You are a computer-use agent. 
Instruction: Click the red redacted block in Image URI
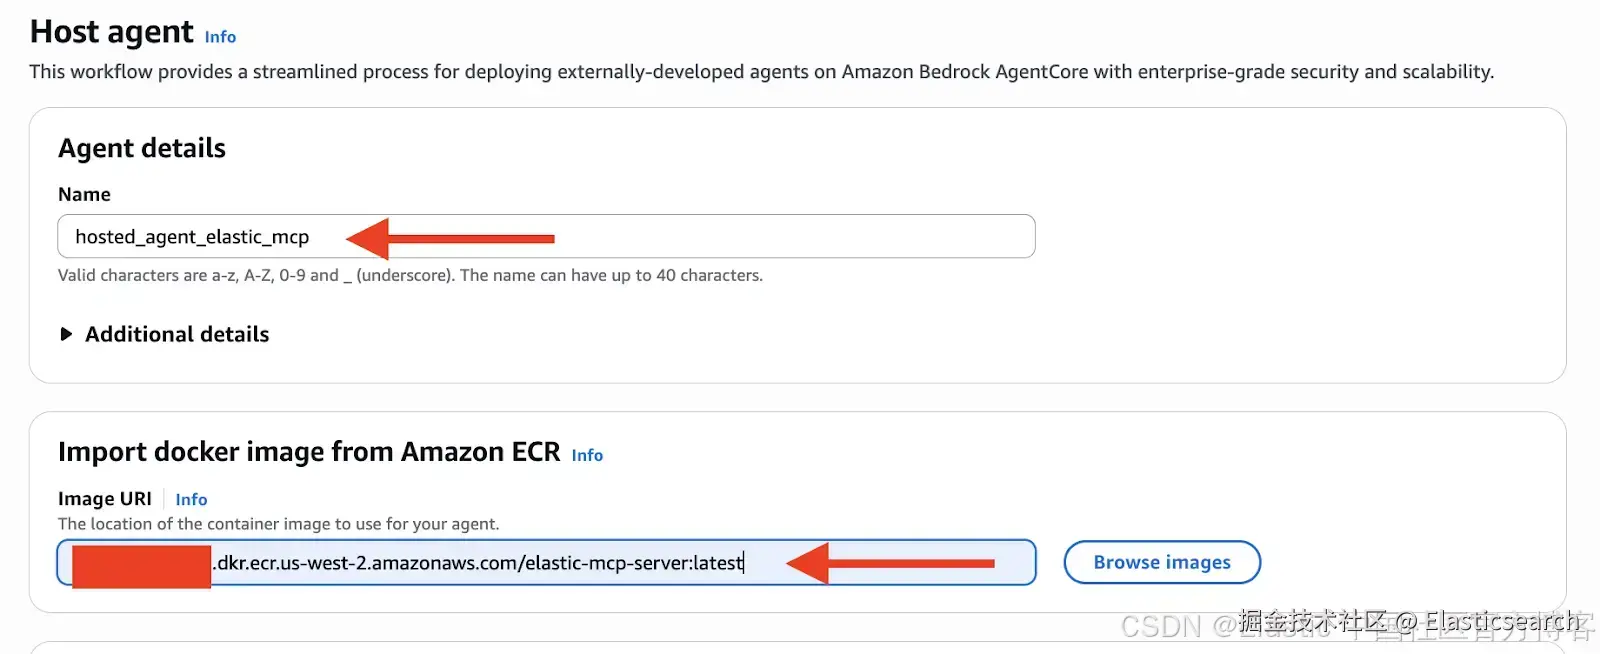(x=141, y=566)
